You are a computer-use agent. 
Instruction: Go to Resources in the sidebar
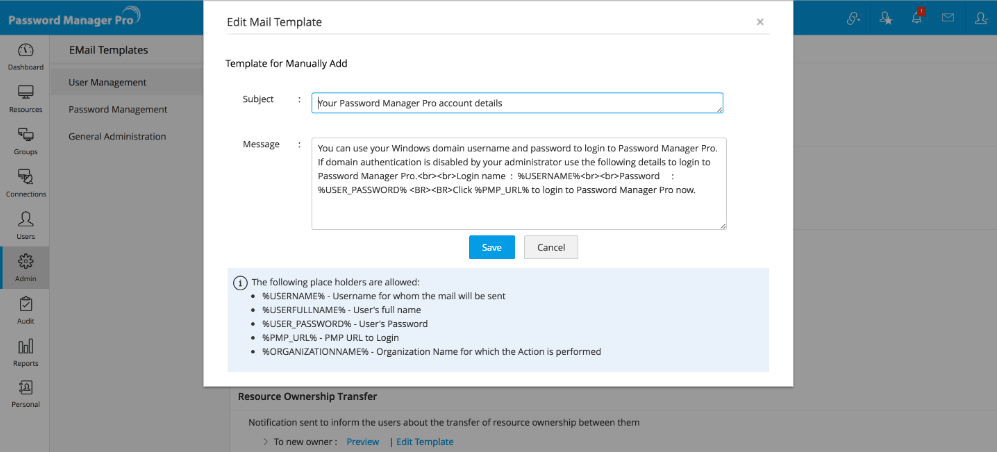(26, 97)
